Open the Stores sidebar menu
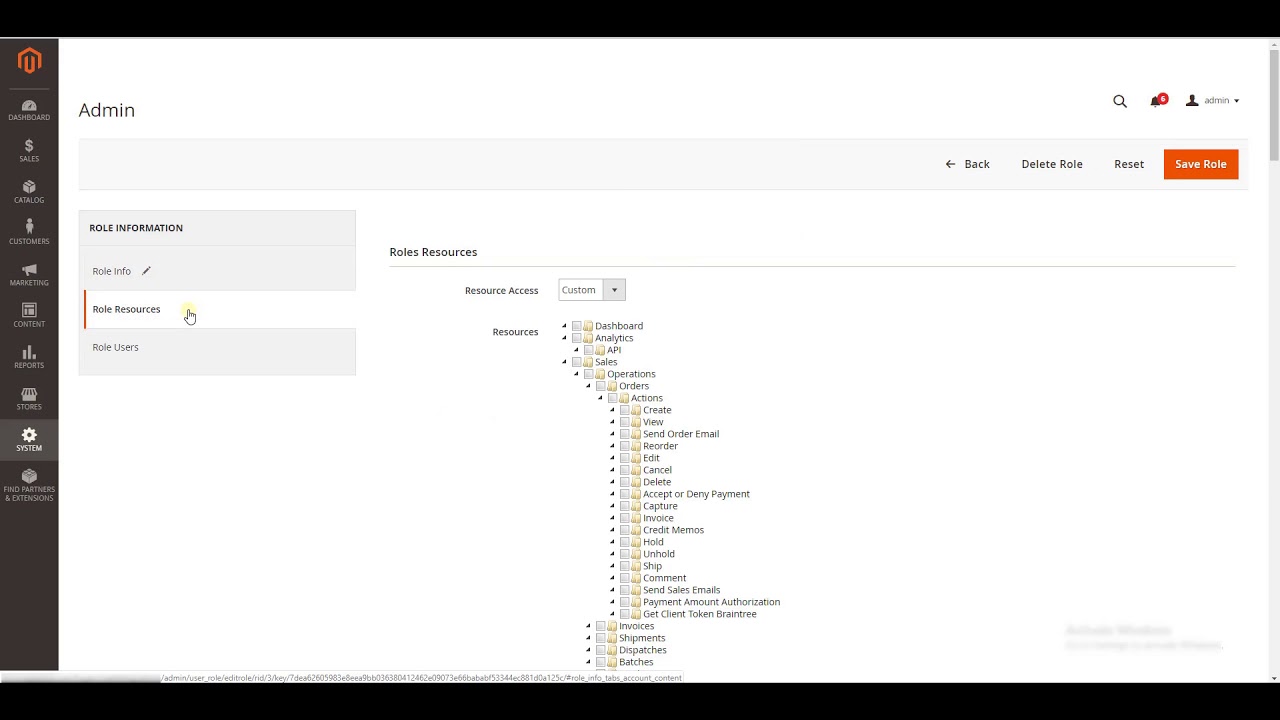The width and height of the screenshot is (1280, 720). click(x=29, y=400)
